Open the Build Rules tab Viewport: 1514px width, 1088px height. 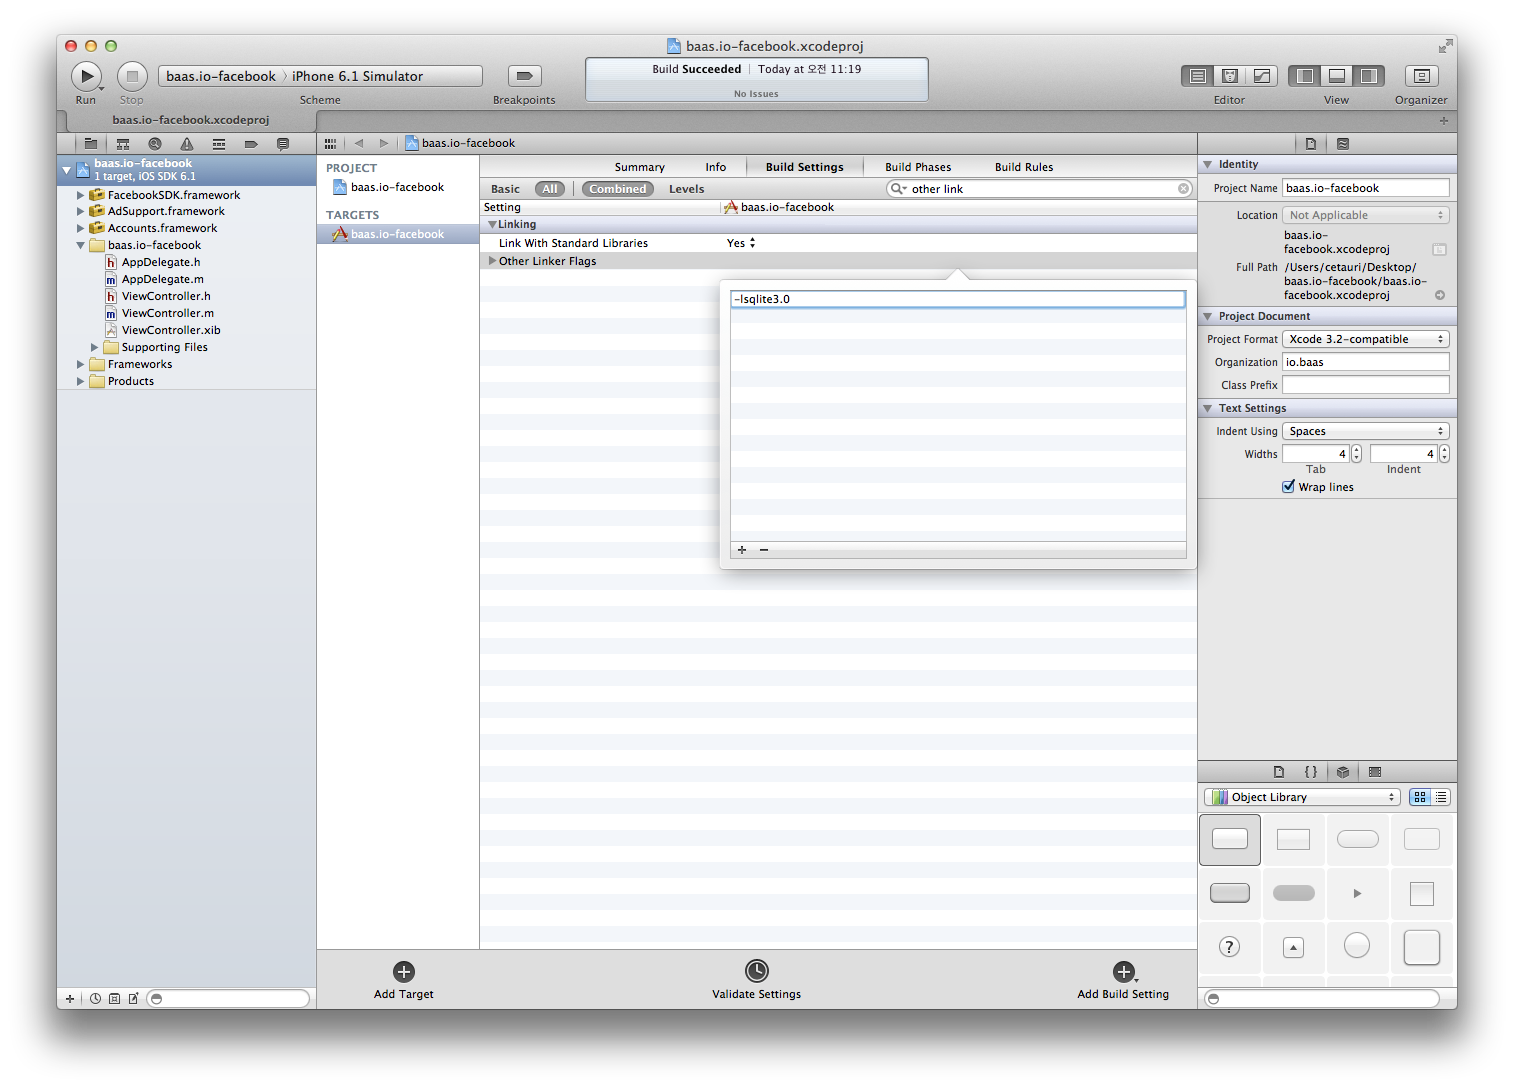[1024, 167]
